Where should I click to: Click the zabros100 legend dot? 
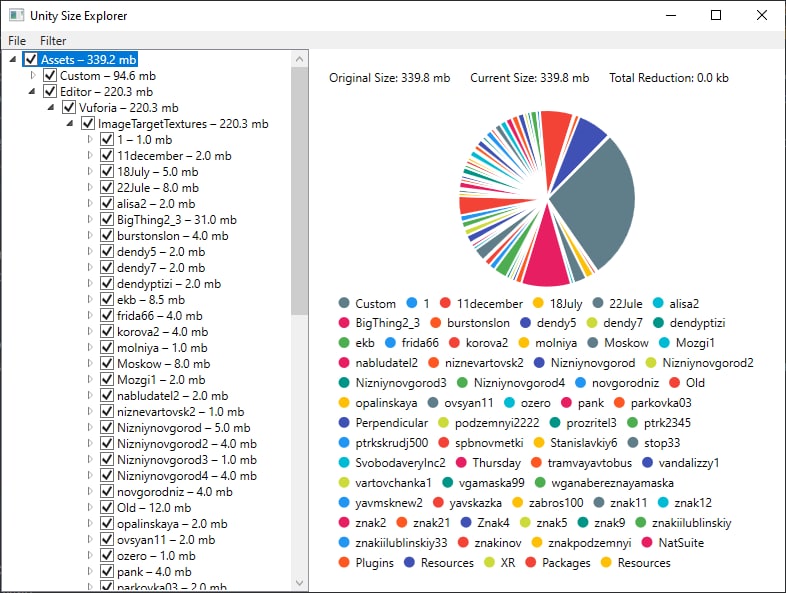click(x=517, y=502)
